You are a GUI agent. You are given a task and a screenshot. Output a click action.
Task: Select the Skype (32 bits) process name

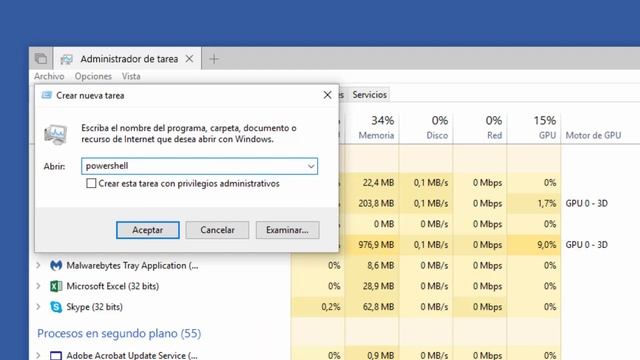point(94,307)
